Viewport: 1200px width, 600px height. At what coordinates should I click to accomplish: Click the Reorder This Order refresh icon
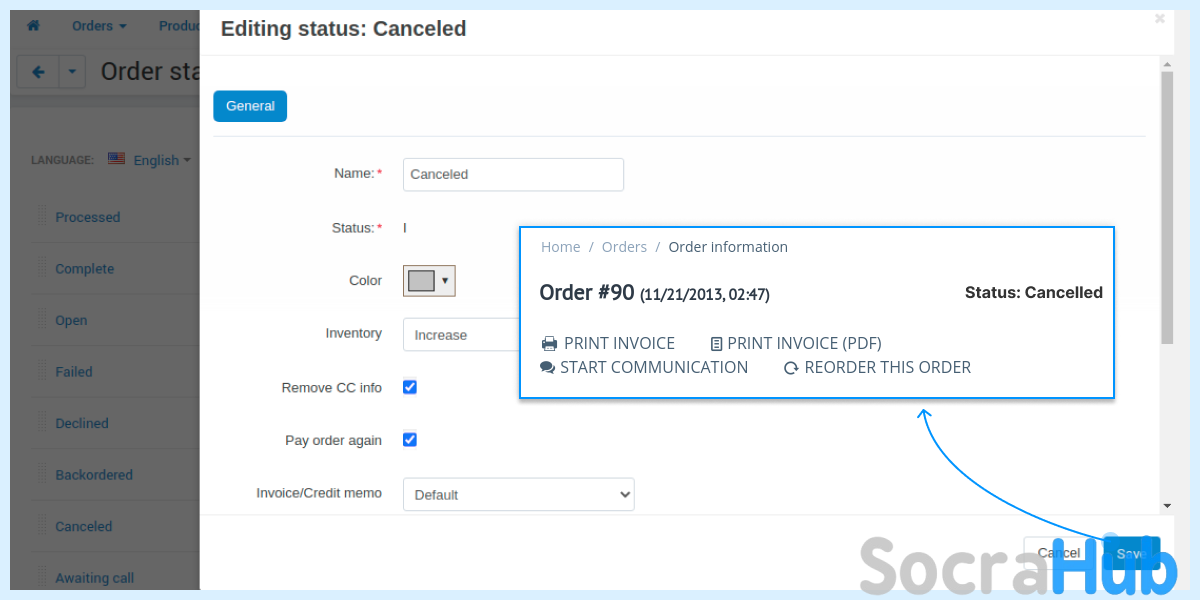point(791,368)
